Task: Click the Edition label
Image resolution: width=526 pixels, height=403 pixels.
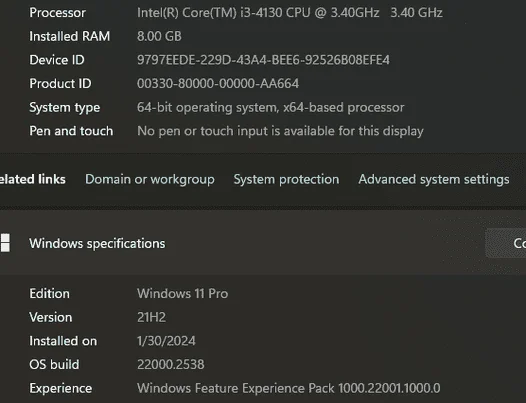Action: coord(49,294)
